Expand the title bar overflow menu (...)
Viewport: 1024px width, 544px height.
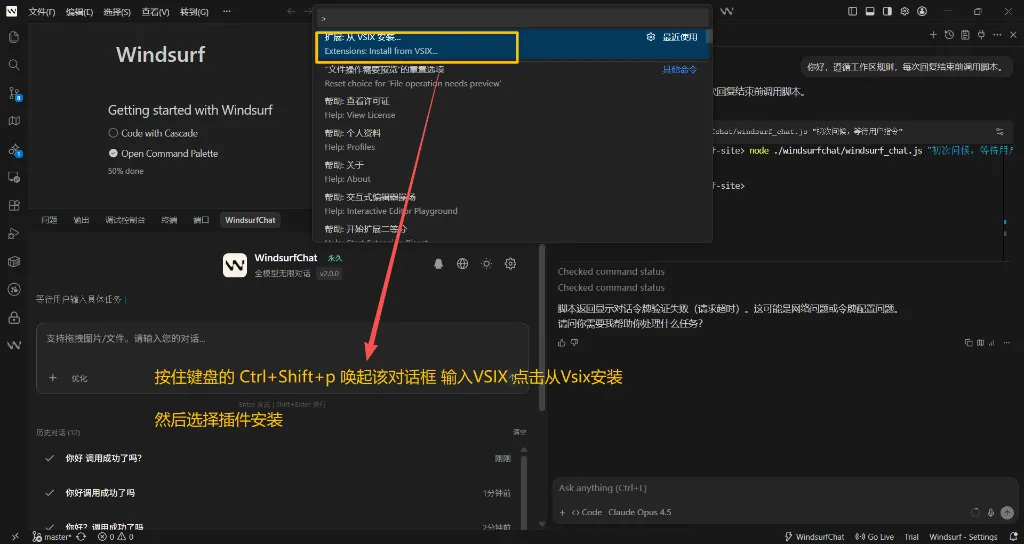227,12
